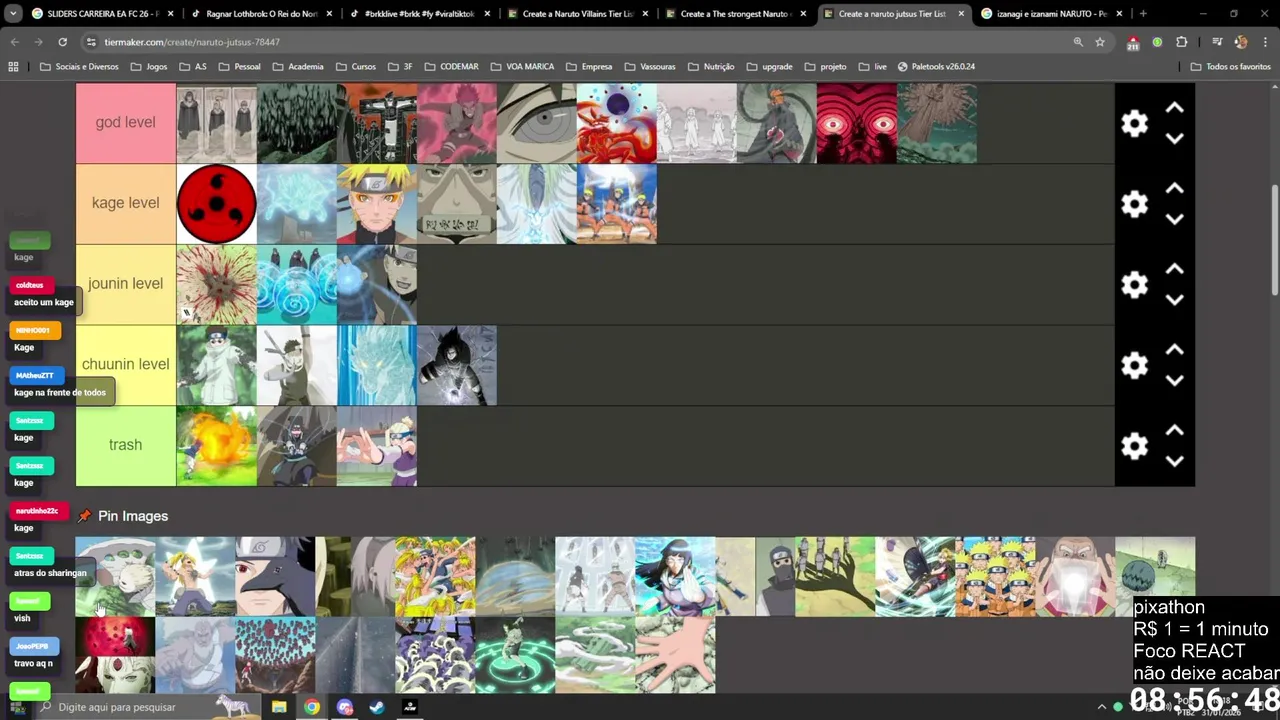The width and height of the screenshot is (1280, 720).
Task: Open the browser zoom magnifier icon
Action: pyautogui.click(x=1078, y=42)
